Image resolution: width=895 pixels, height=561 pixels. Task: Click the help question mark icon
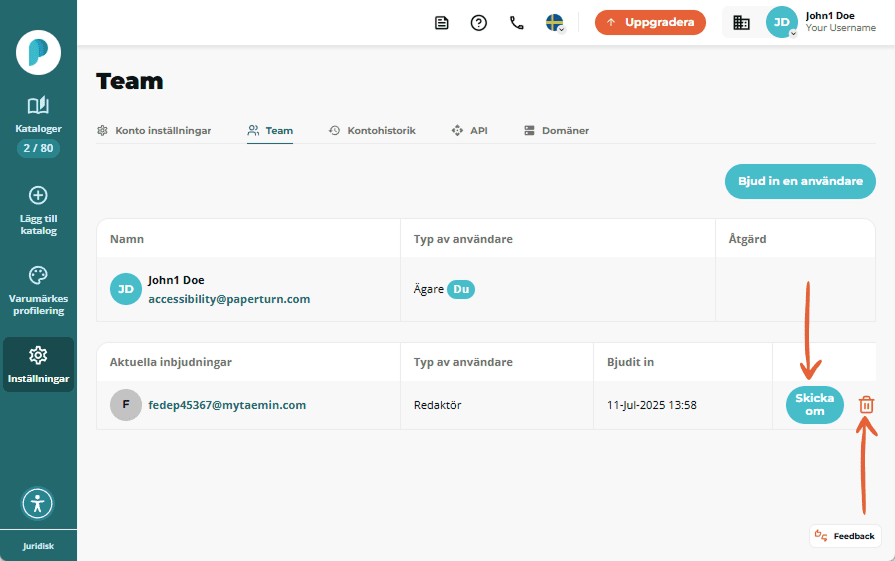(479, 23)
